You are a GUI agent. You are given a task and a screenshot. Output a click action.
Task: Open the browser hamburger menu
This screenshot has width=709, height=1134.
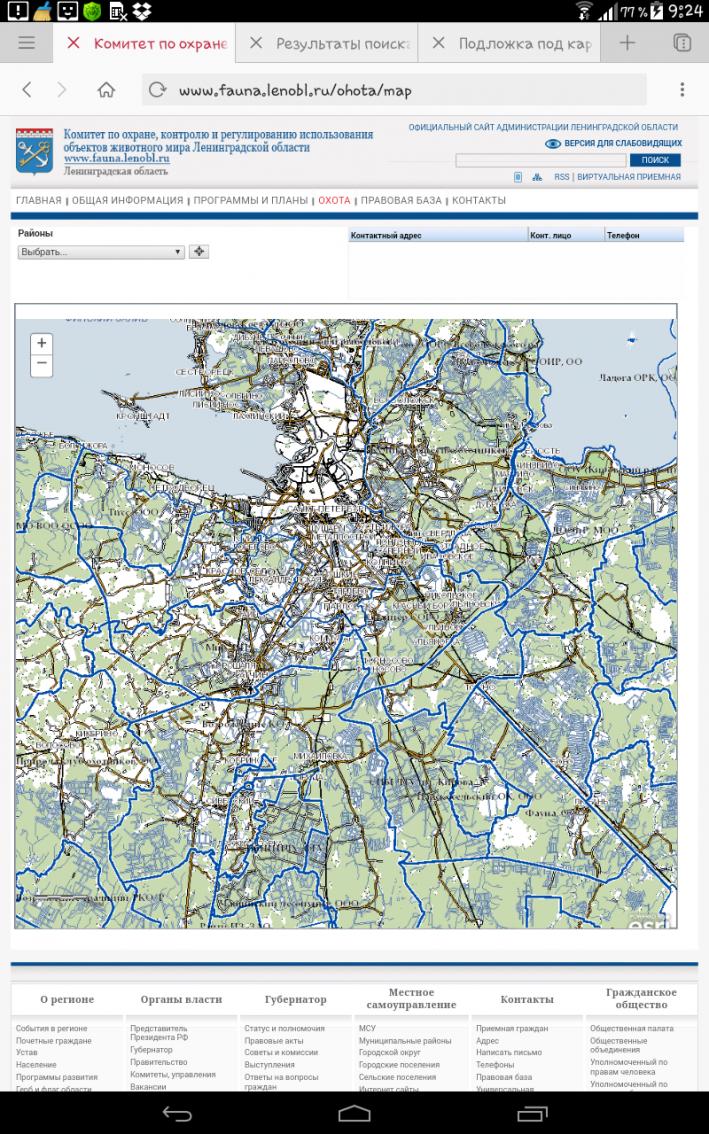click(27, 43)
